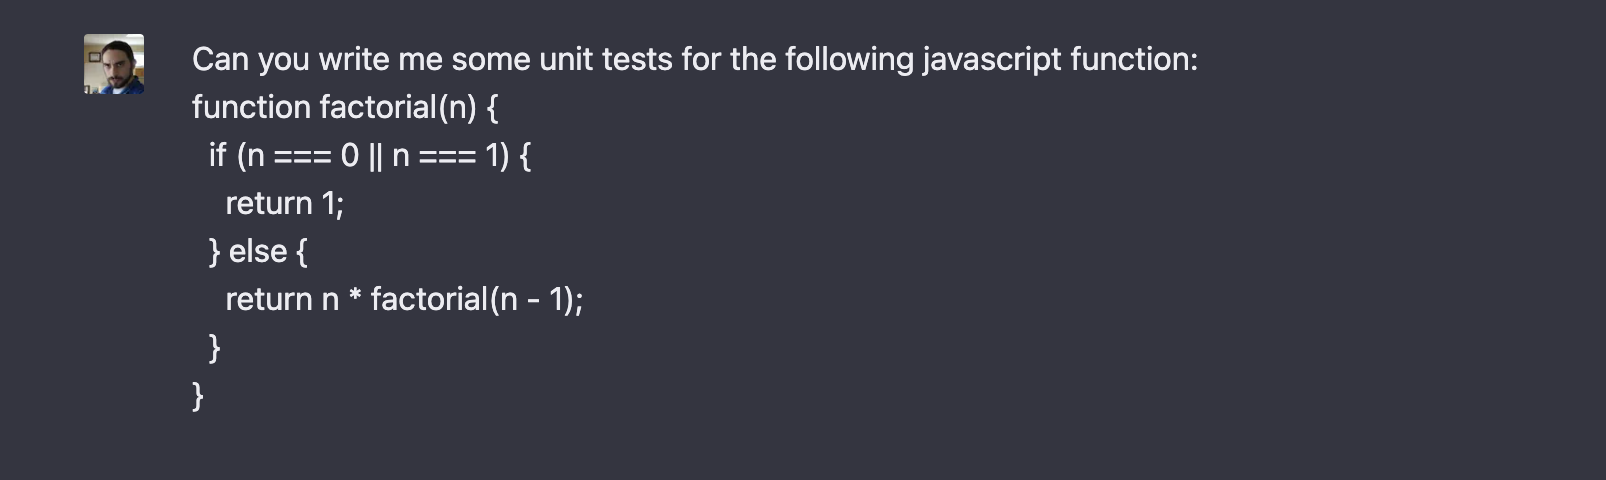Click the "if (n === 0 || n === 1) {" line
Viewport: 1606px width, 480px height.
[x=370, y=156]
